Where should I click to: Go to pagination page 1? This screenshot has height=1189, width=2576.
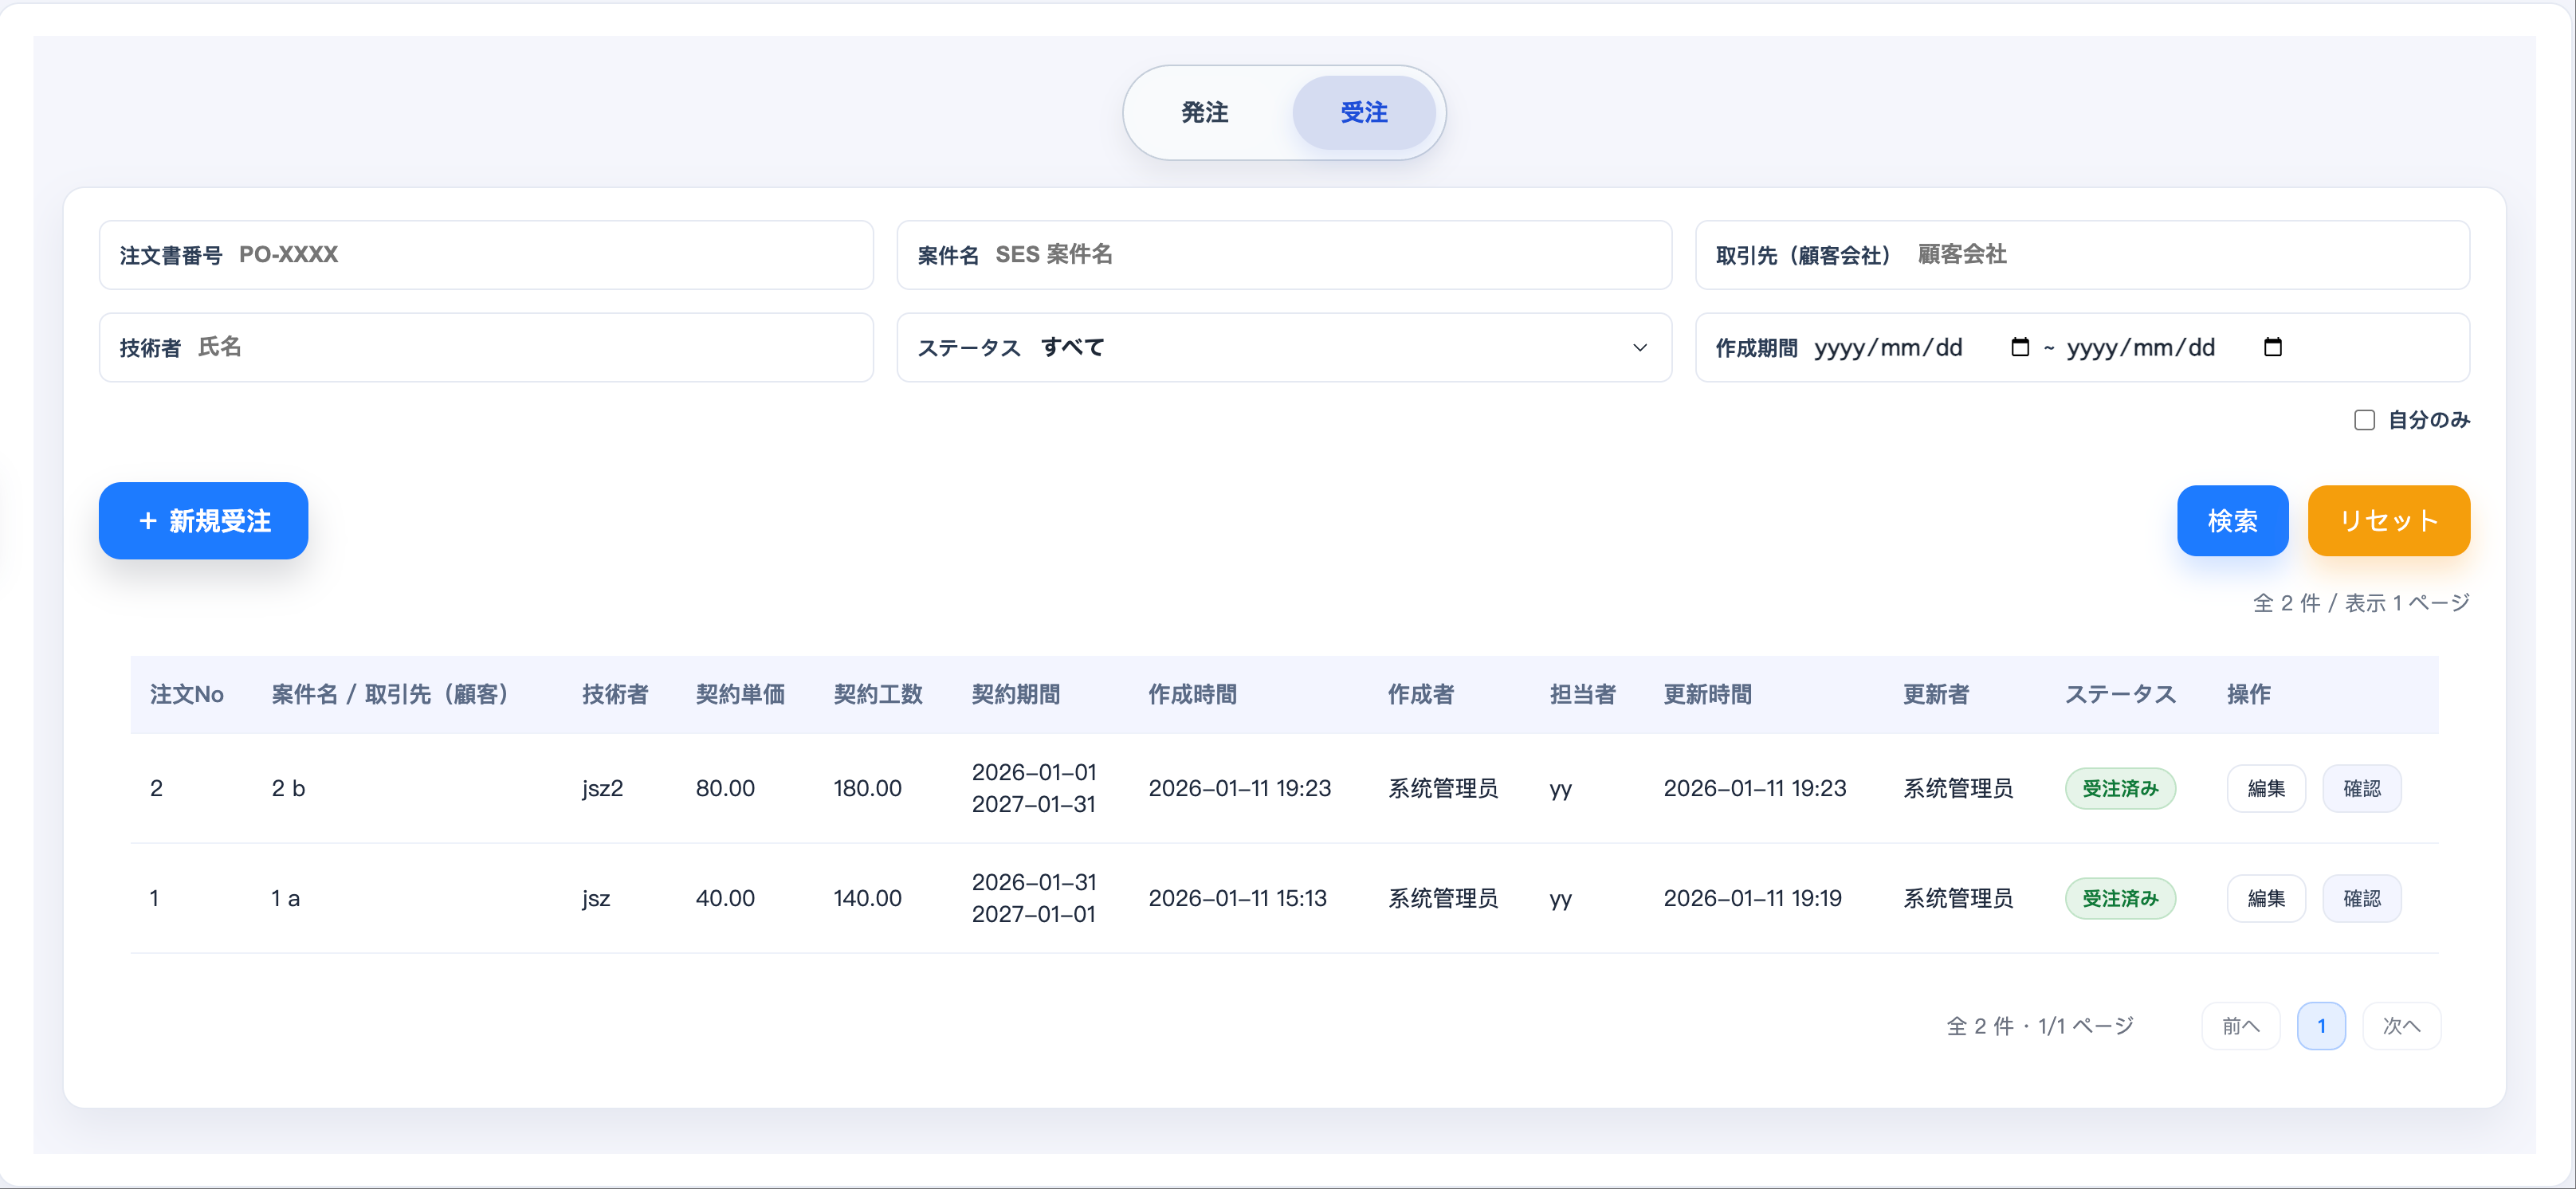2321,1026
